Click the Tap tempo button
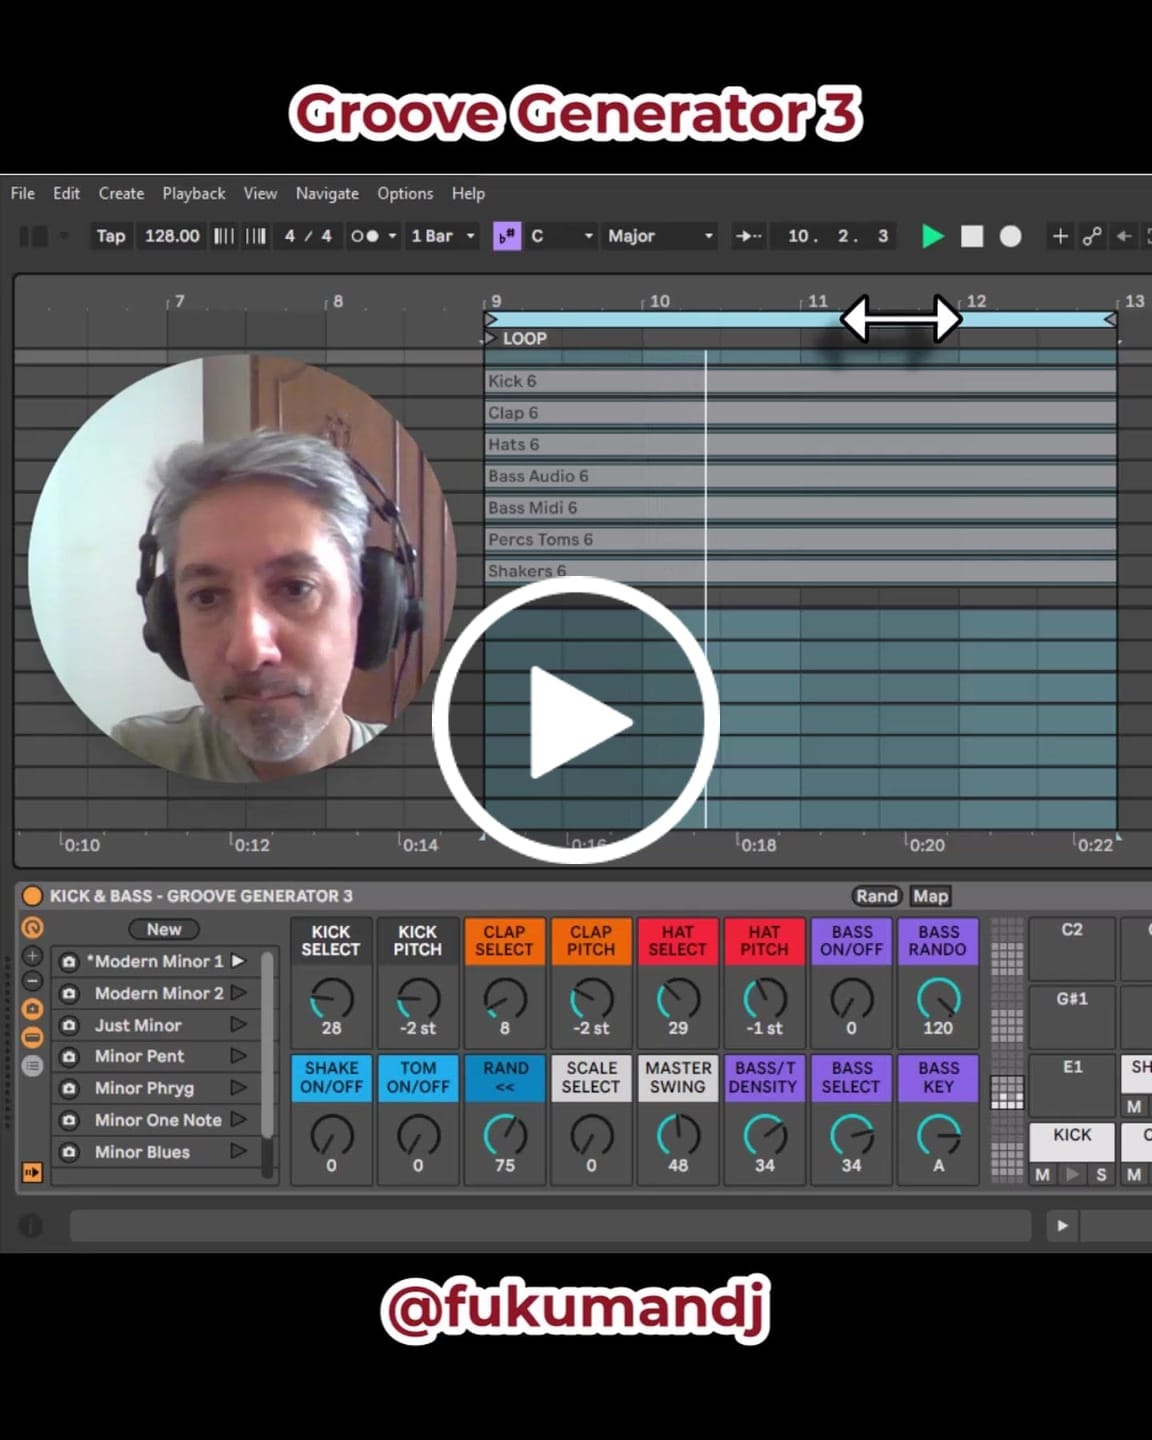The width and height of the screenshot is (1152, 1440). 111,236
